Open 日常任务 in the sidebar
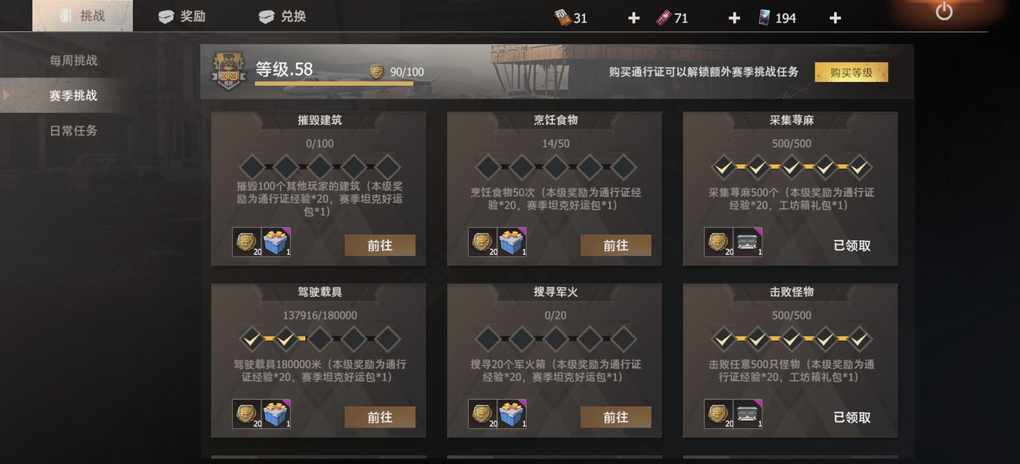 pos(74,131)
